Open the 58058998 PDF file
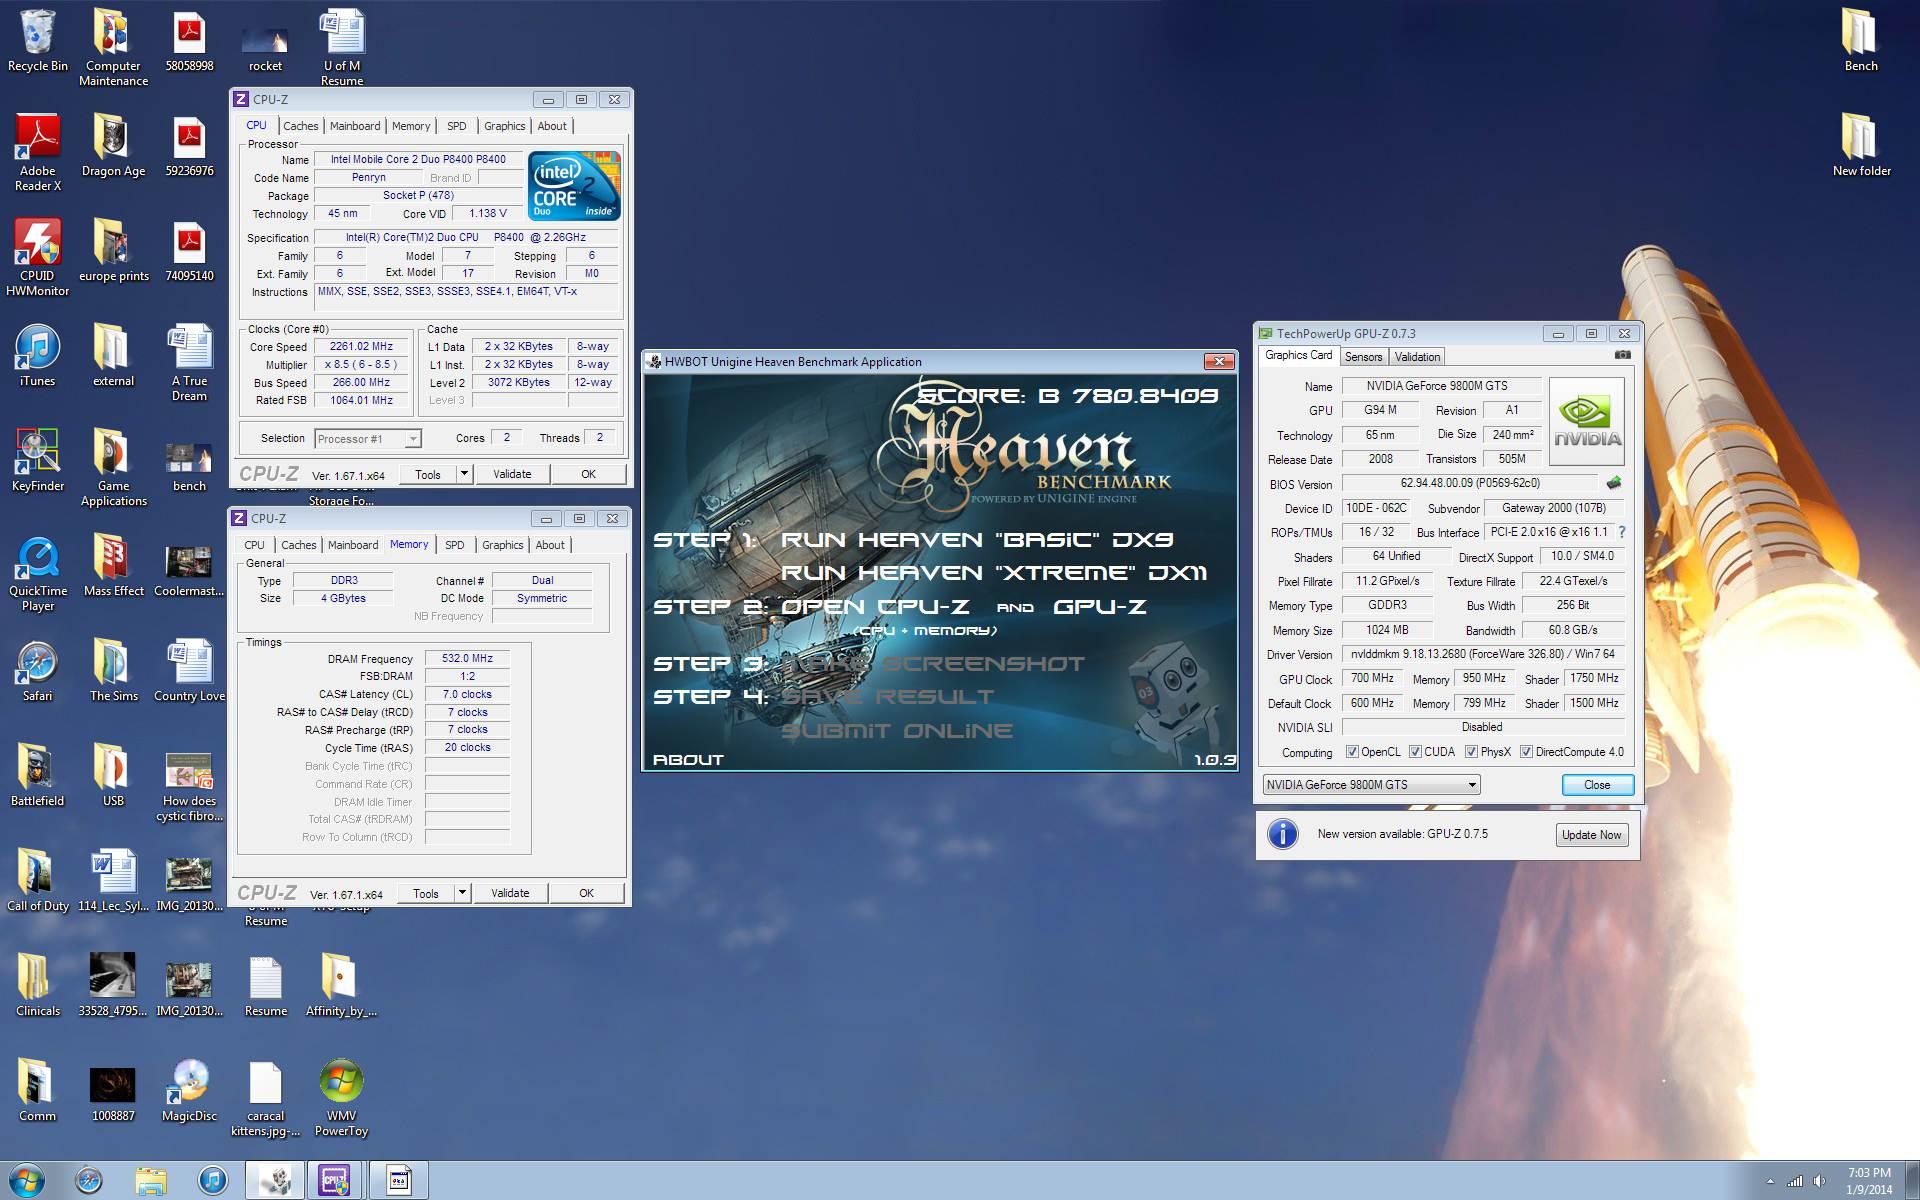1920x1200 pixels. (x=189, y=41)
